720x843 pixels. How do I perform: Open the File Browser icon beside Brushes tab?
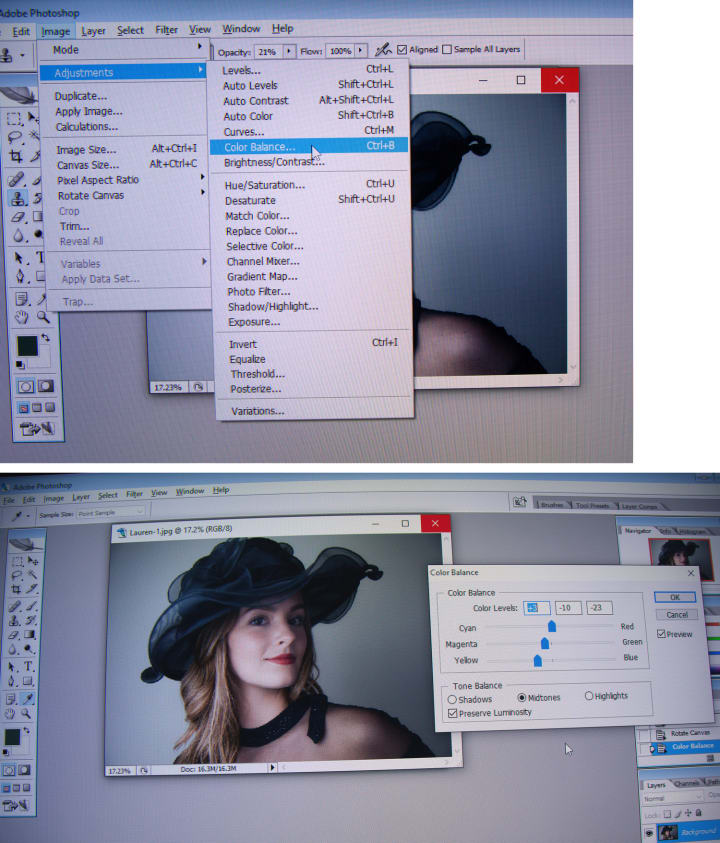[x=519, y=502]
